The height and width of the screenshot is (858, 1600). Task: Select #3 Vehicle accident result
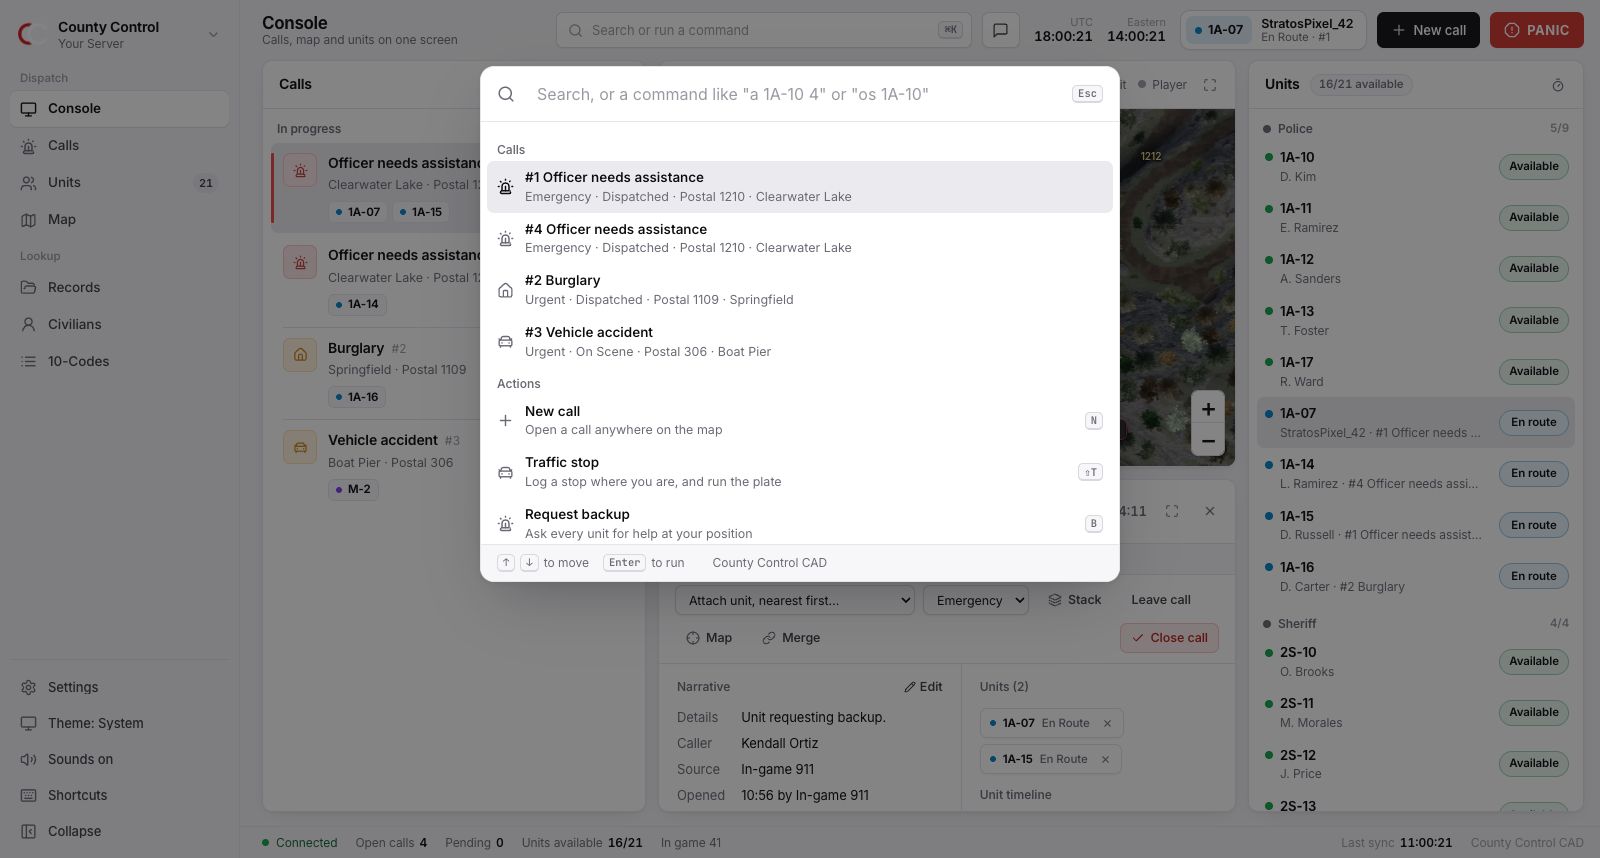click(x=800, y=342)
